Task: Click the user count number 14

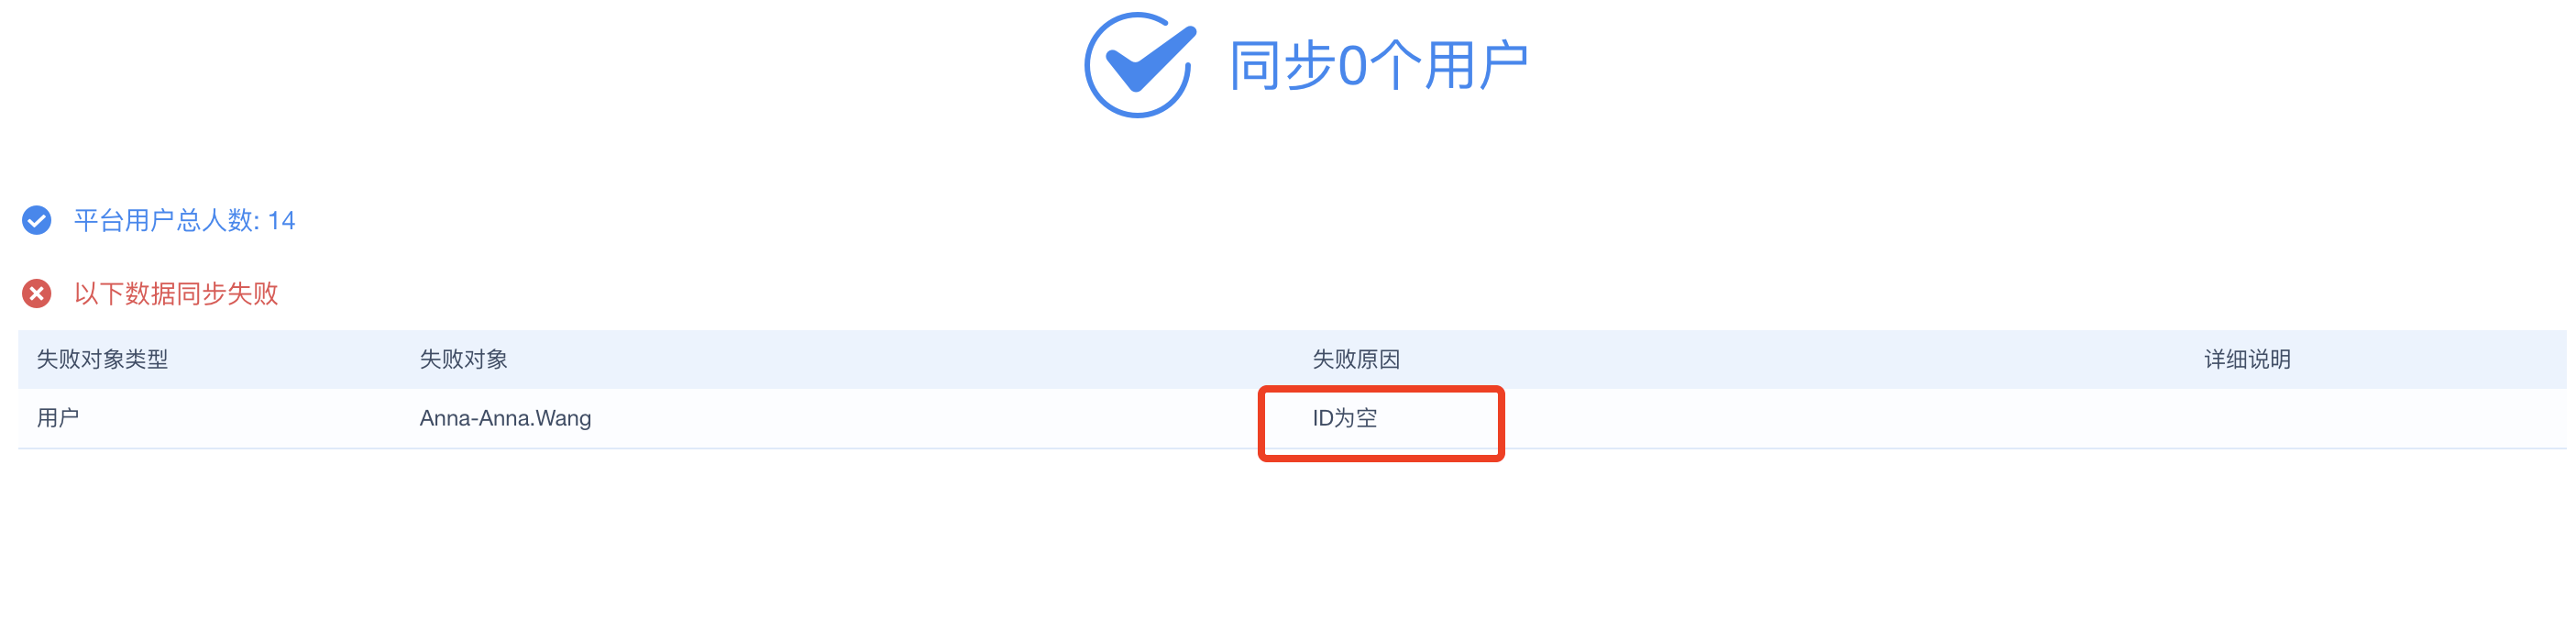Action: (x=281, y=220)
